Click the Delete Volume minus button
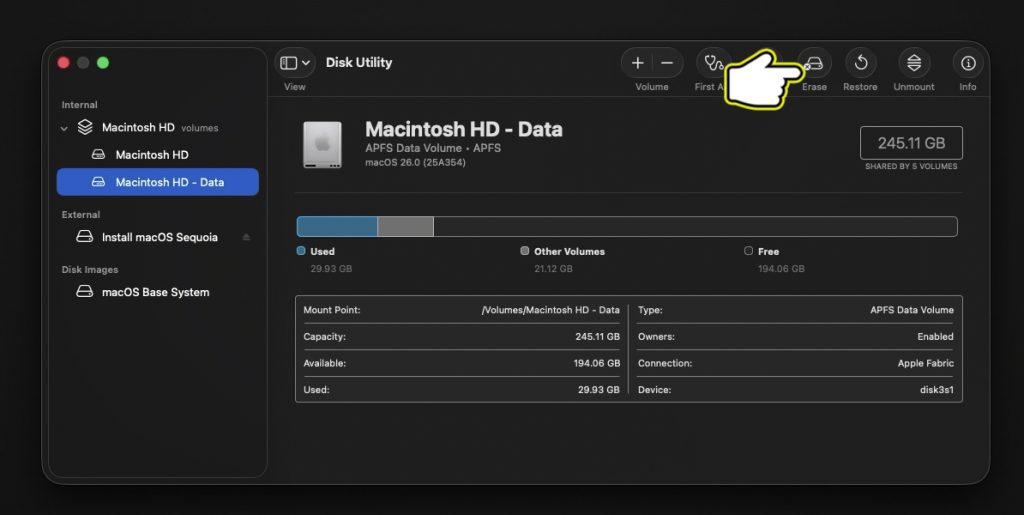Image resolution: width=1024 pixels, height=515 pixels. coord(667,63)
